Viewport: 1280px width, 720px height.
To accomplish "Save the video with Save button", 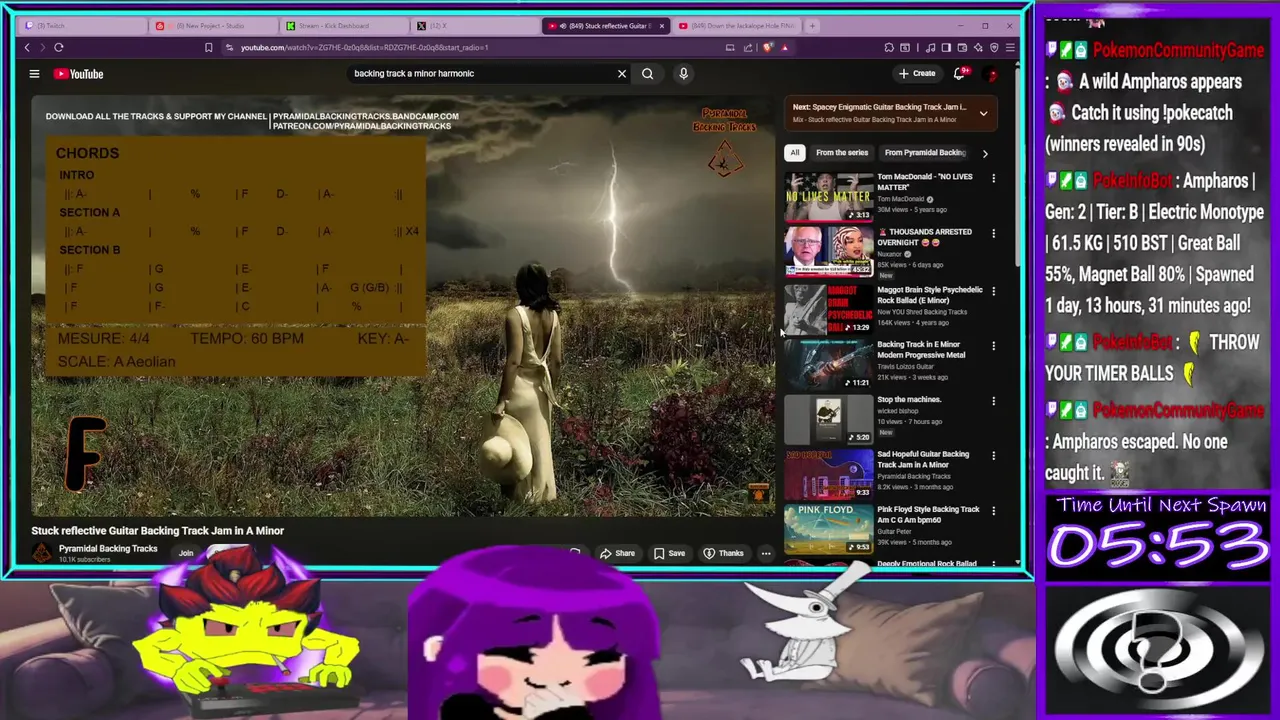I will (x=670, y=553).
